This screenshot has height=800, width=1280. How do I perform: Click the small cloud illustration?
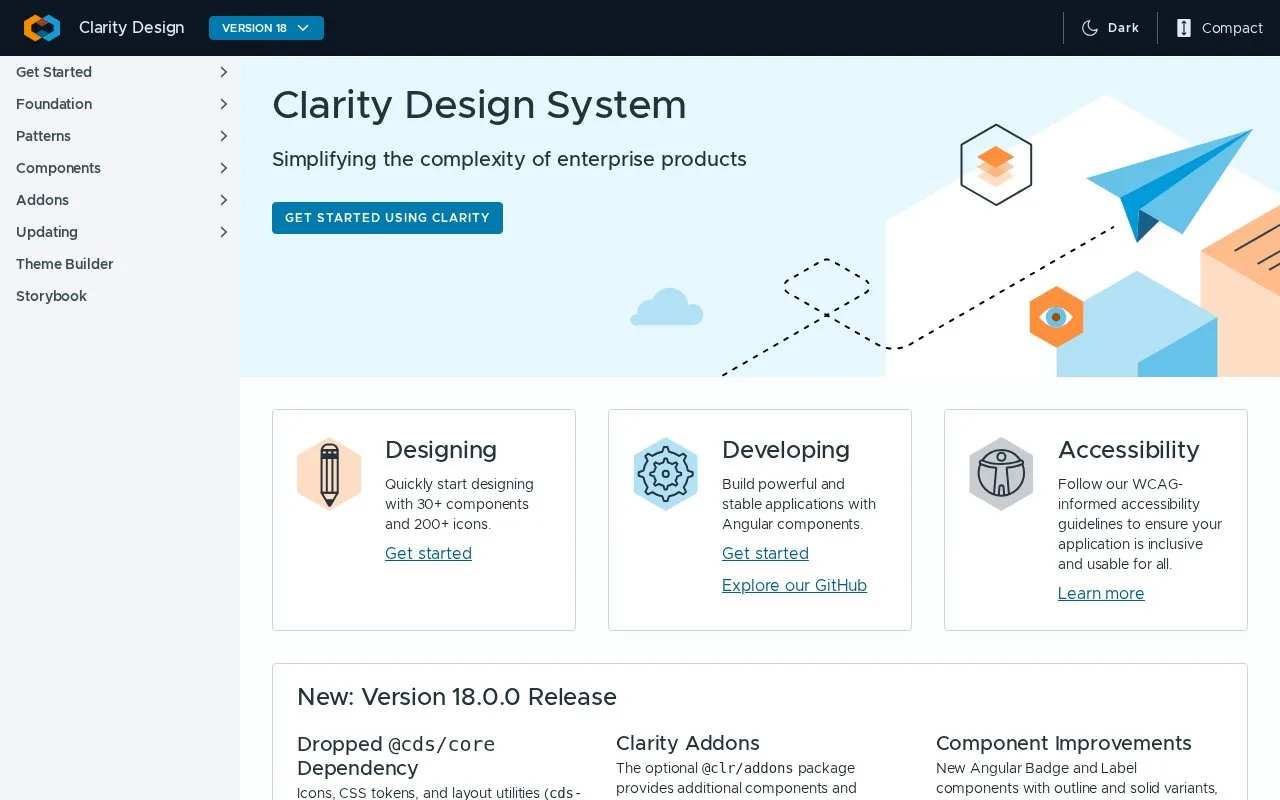pos(666,307)
